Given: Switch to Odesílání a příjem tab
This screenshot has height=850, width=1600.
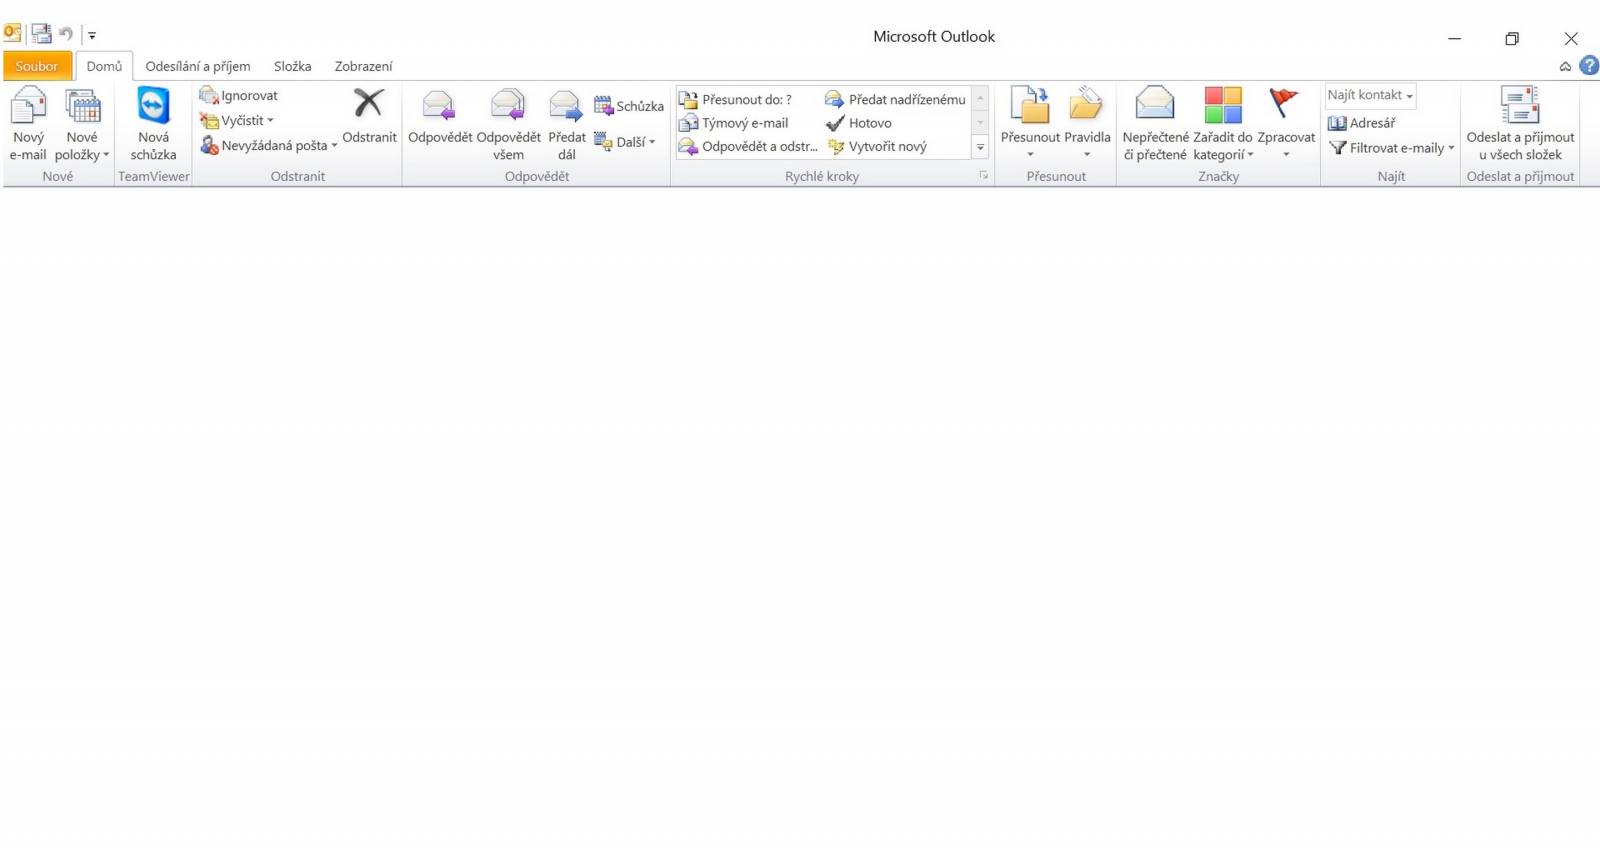Looking at the screenshot, I should (x=198, y=66).
